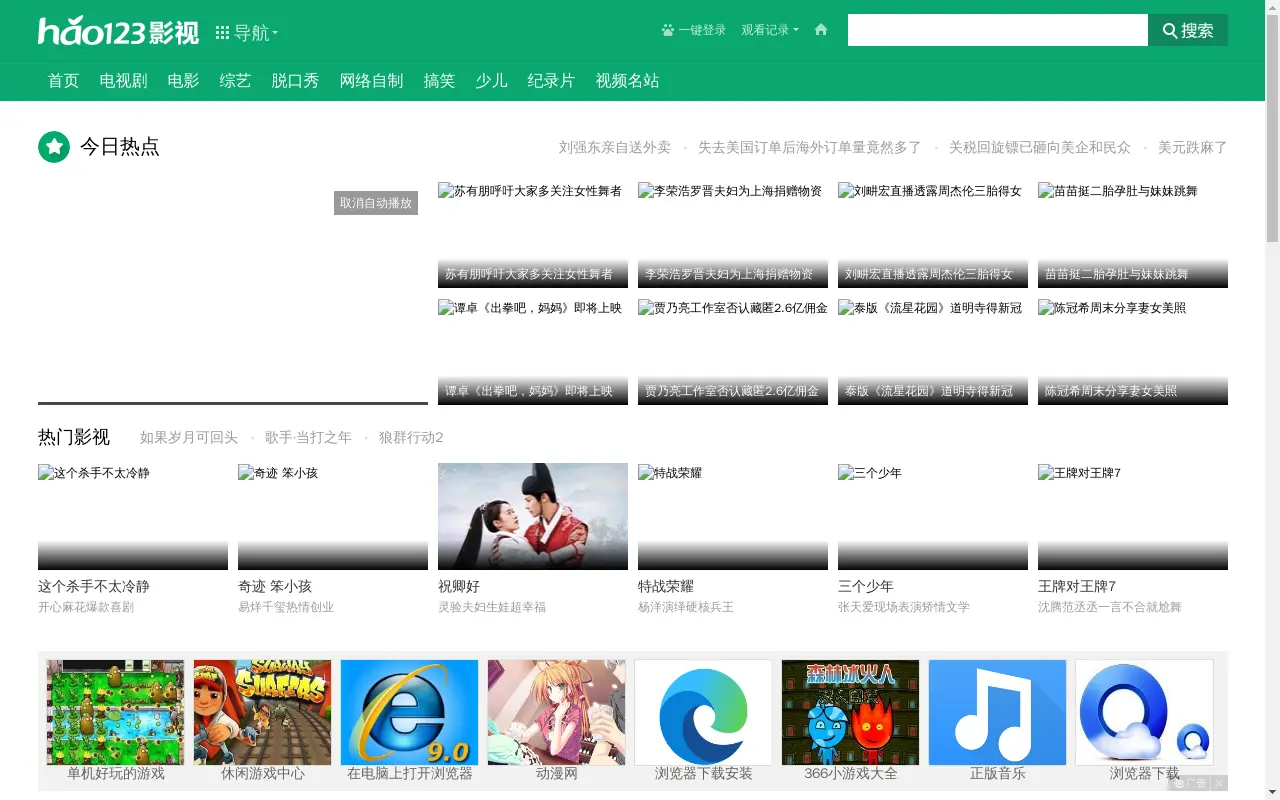Screen dimensions: 1280x800
Task: Click the 这个杀手不太冷静 title
Action: (x=94, y=586)
